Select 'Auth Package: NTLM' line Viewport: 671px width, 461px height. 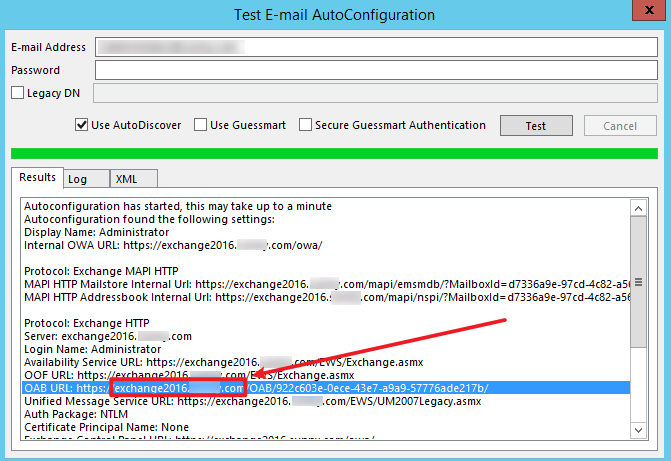point(76,414)
